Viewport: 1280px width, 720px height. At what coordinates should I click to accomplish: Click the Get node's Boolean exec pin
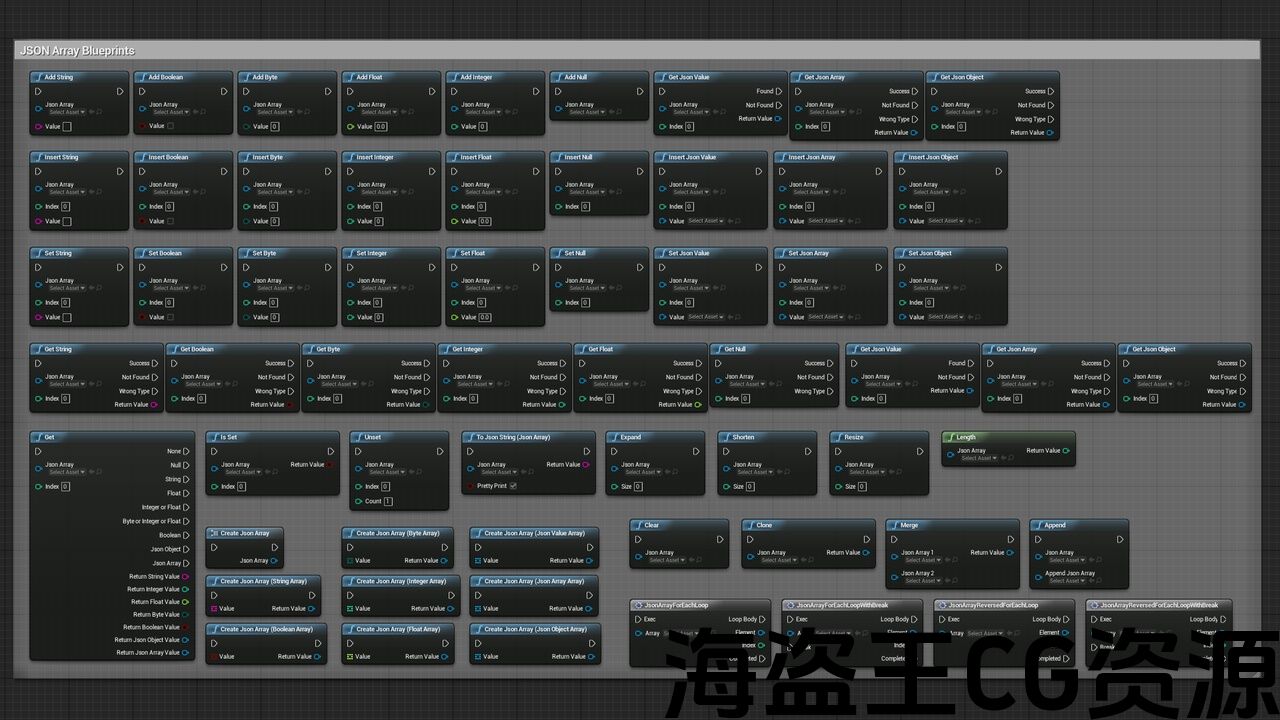tap(187, 535)
